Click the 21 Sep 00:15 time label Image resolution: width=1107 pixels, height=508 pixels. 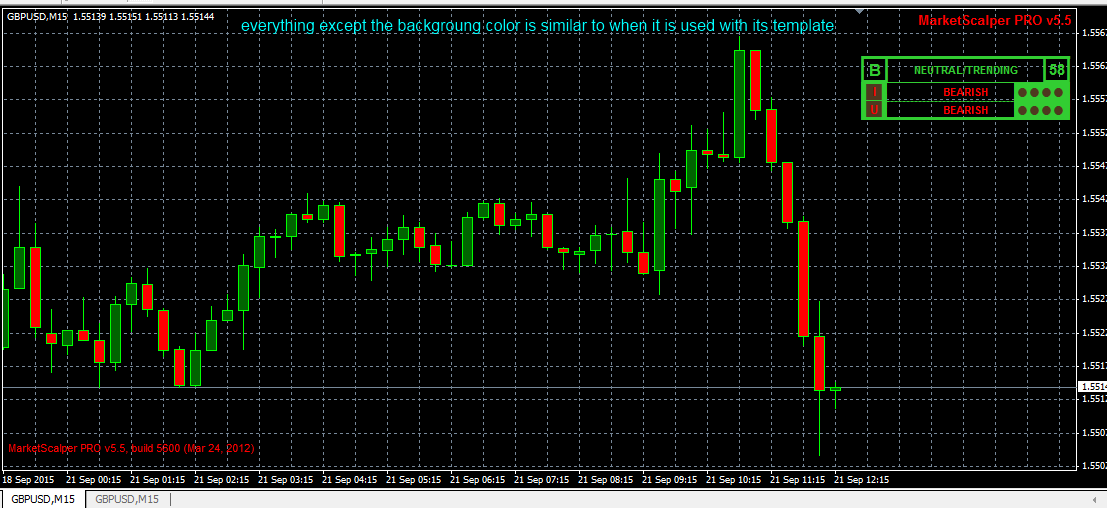93,479
